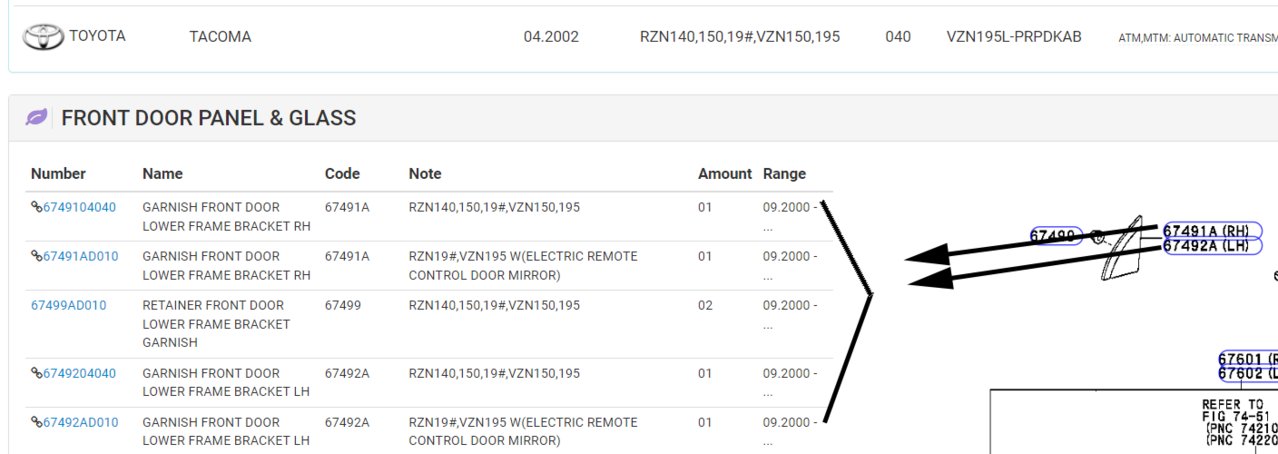Select the 67602 callout in diagram
This screenshot has width=1278, height=454.
click(x=1247, y=373)
